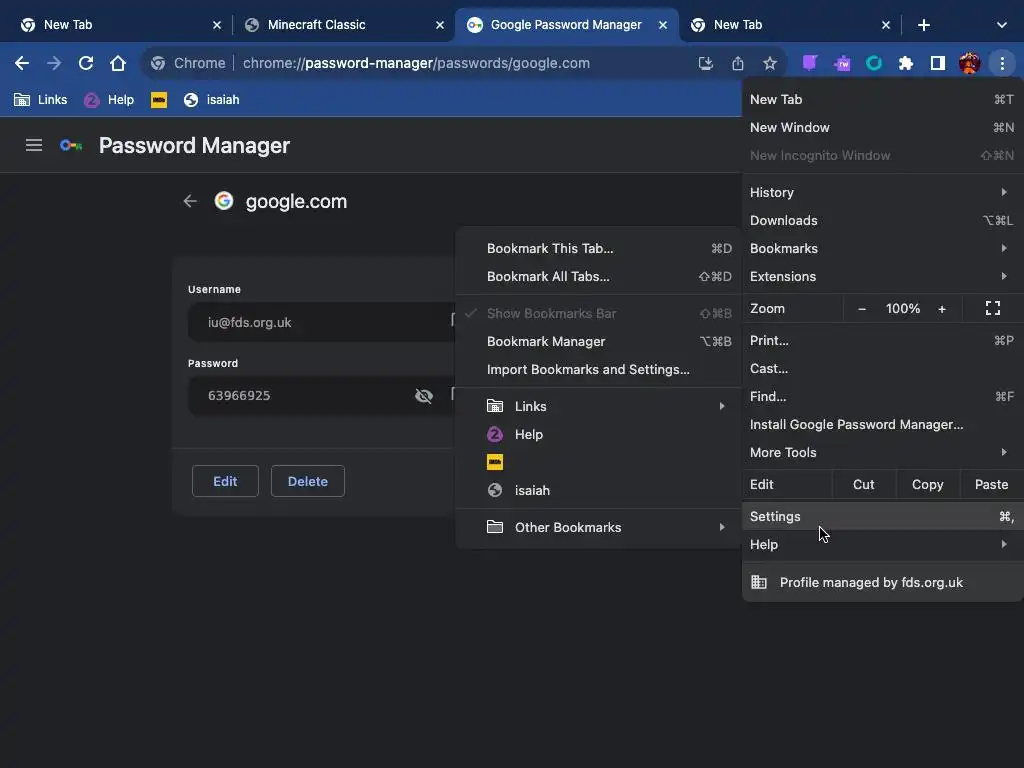
Task: Toggle Show Bookmarks Bar option
Action: tap(598, 313)
